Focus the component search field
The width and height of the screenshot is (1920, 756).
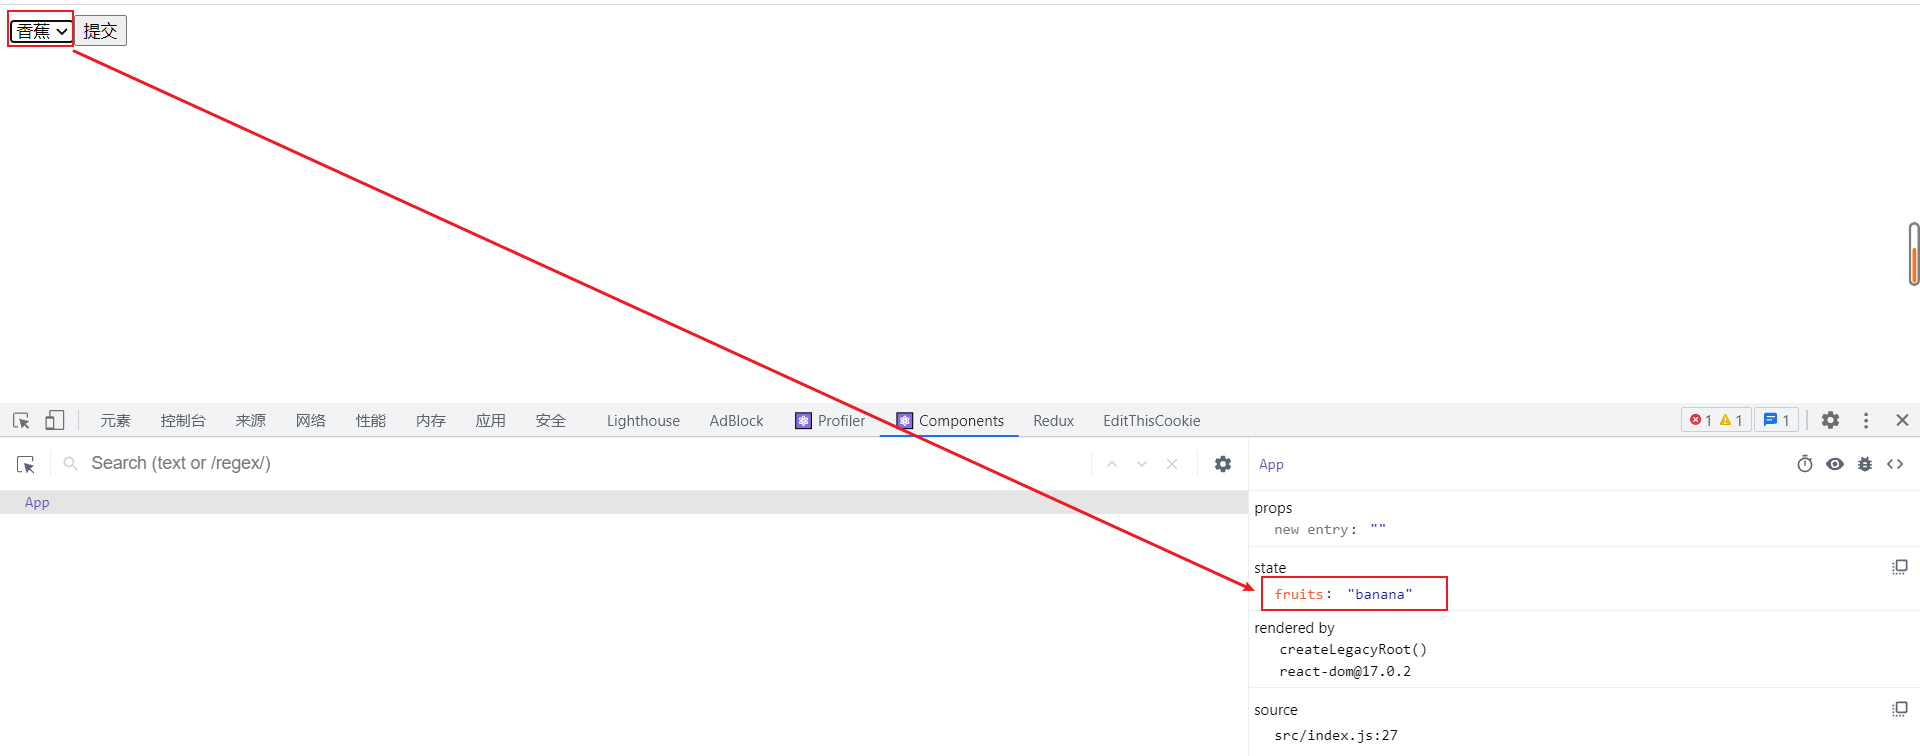pos(585,463)
